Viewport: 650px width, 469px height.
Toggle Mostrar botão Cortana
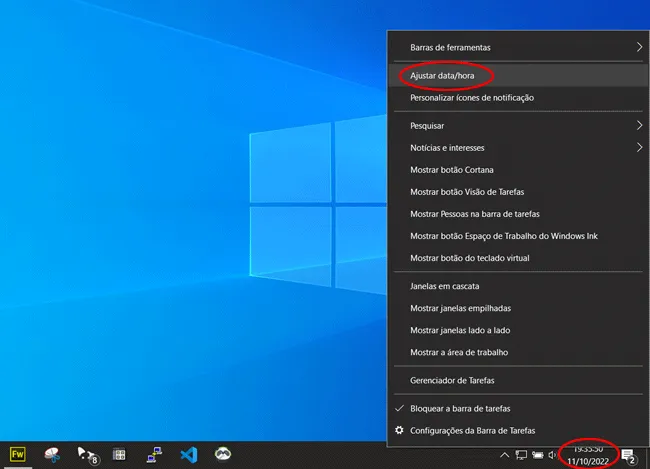(x=518, y=170)
